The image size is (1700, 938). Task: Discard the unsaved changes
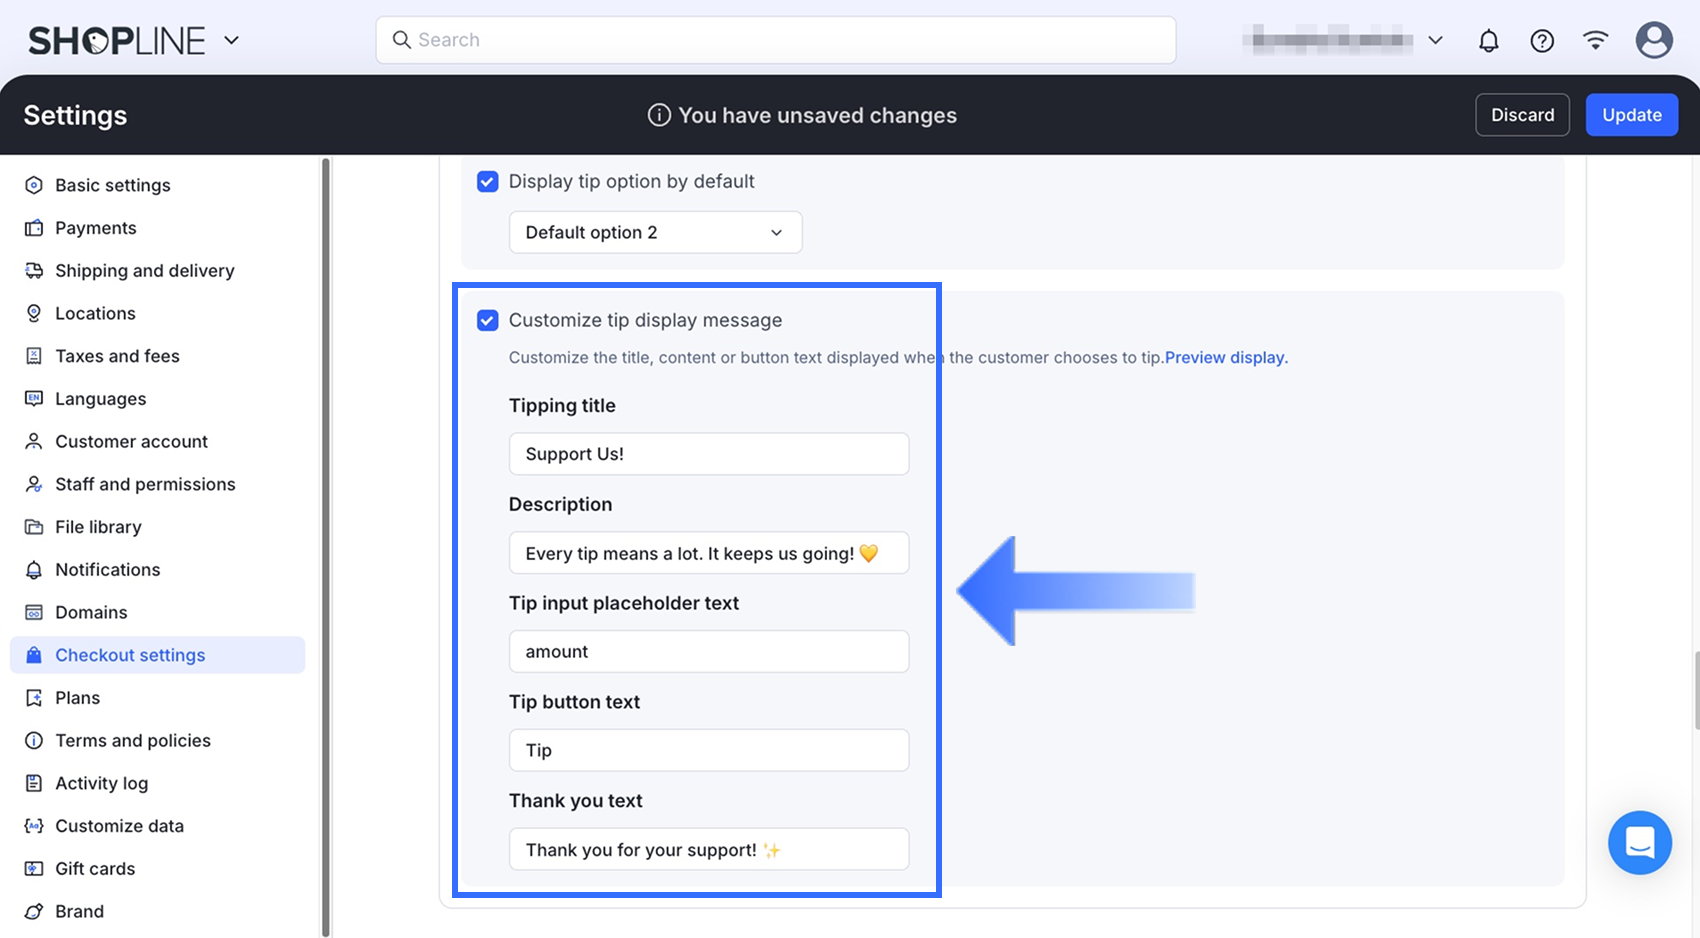1522,115
